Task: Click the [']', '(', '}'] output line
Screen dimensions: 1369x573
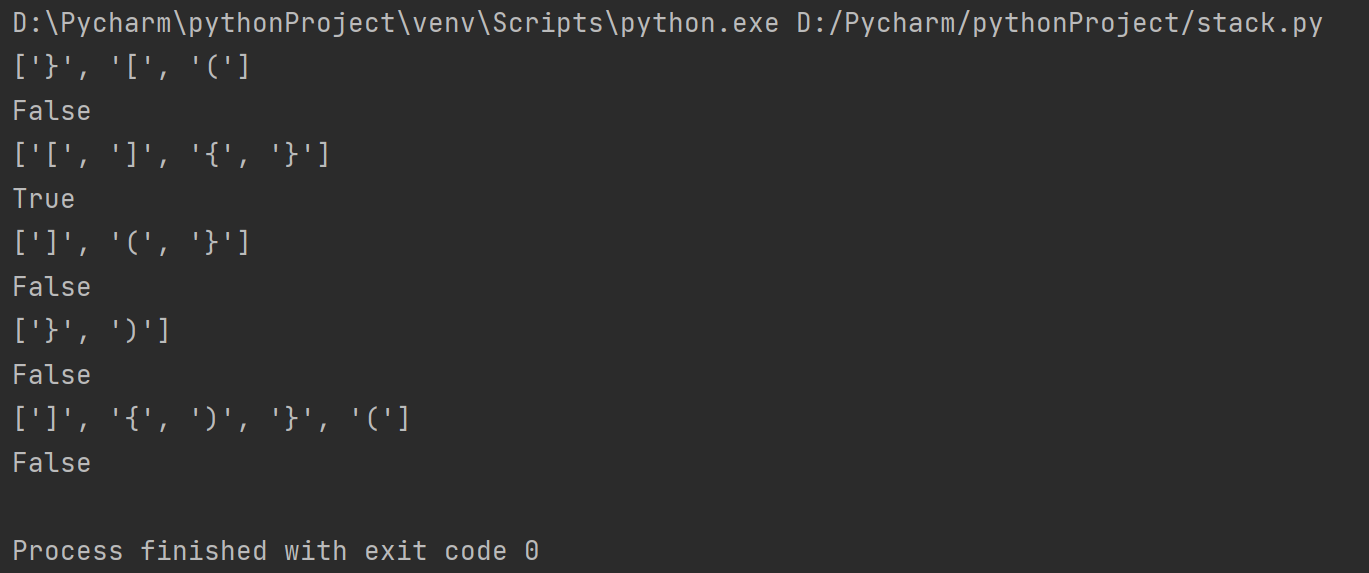Action: [132, 243]
